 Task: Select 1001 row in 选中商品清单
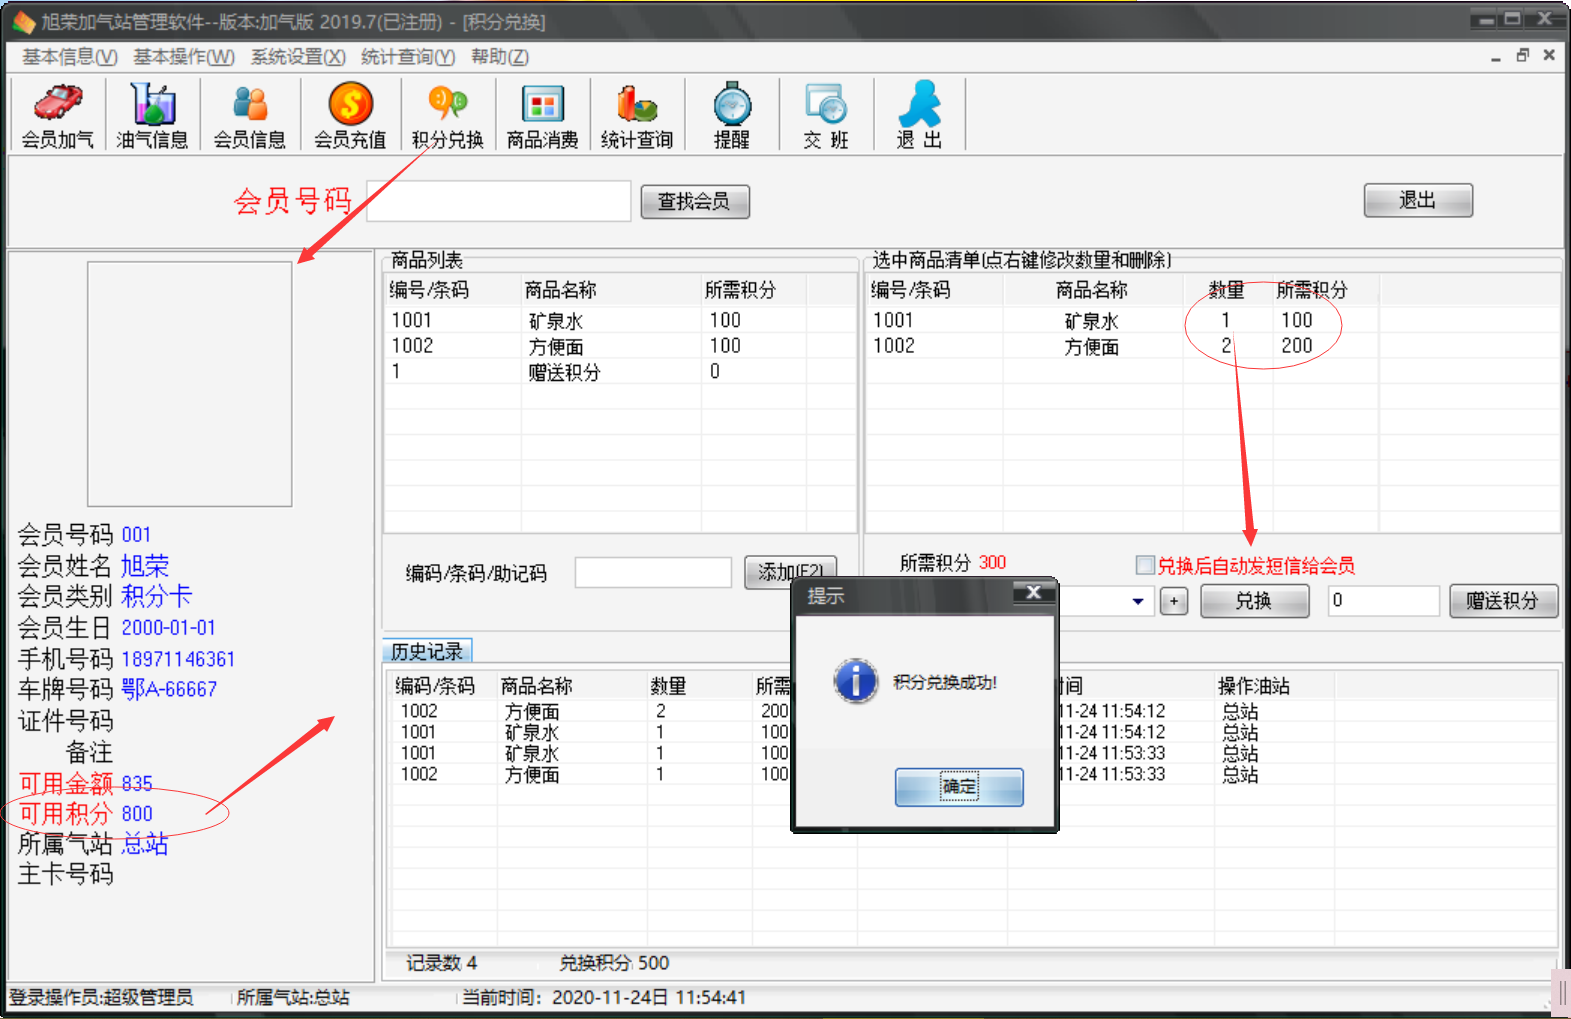1212,321
